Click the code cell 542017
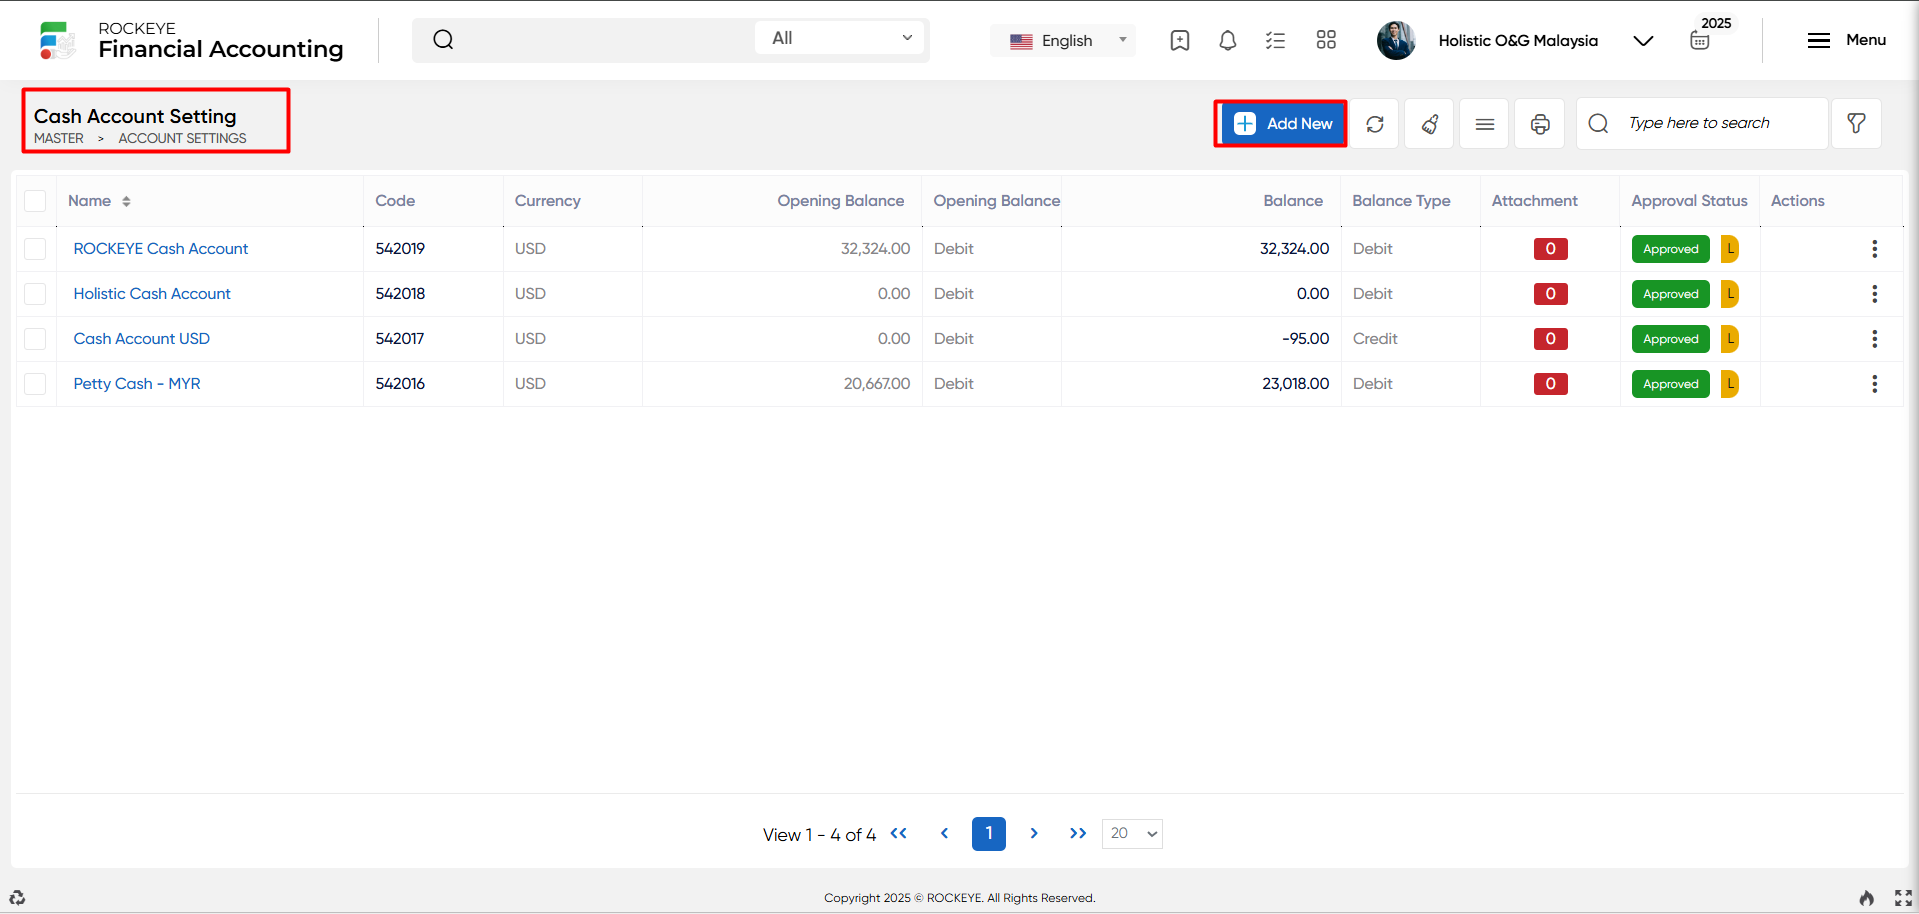This screenshot has height=914, width=1919. tap(400, 339)
